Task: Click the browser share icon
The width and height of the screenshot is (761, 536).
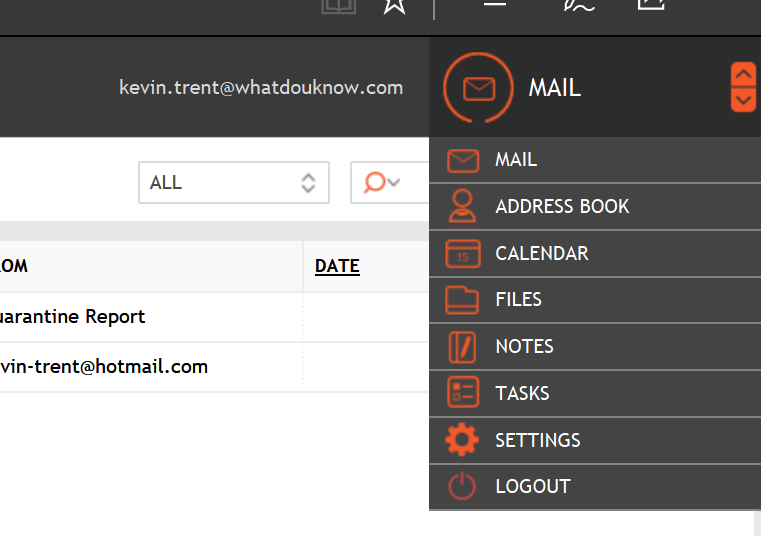Action: (x=651, y=5)
